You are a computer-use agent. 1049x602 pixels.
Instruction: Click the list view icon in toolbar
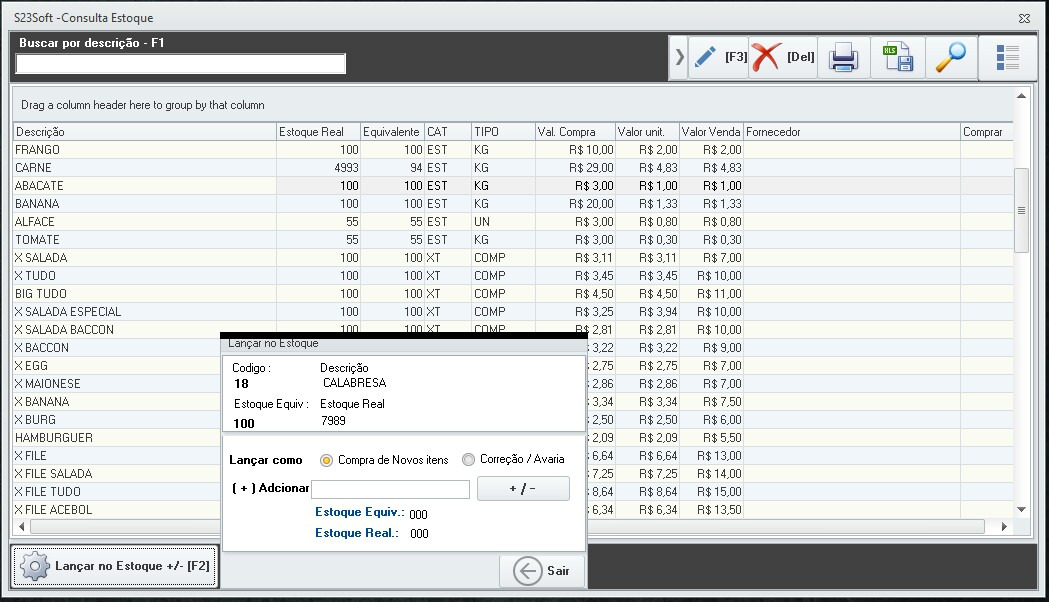(1007, 58)
